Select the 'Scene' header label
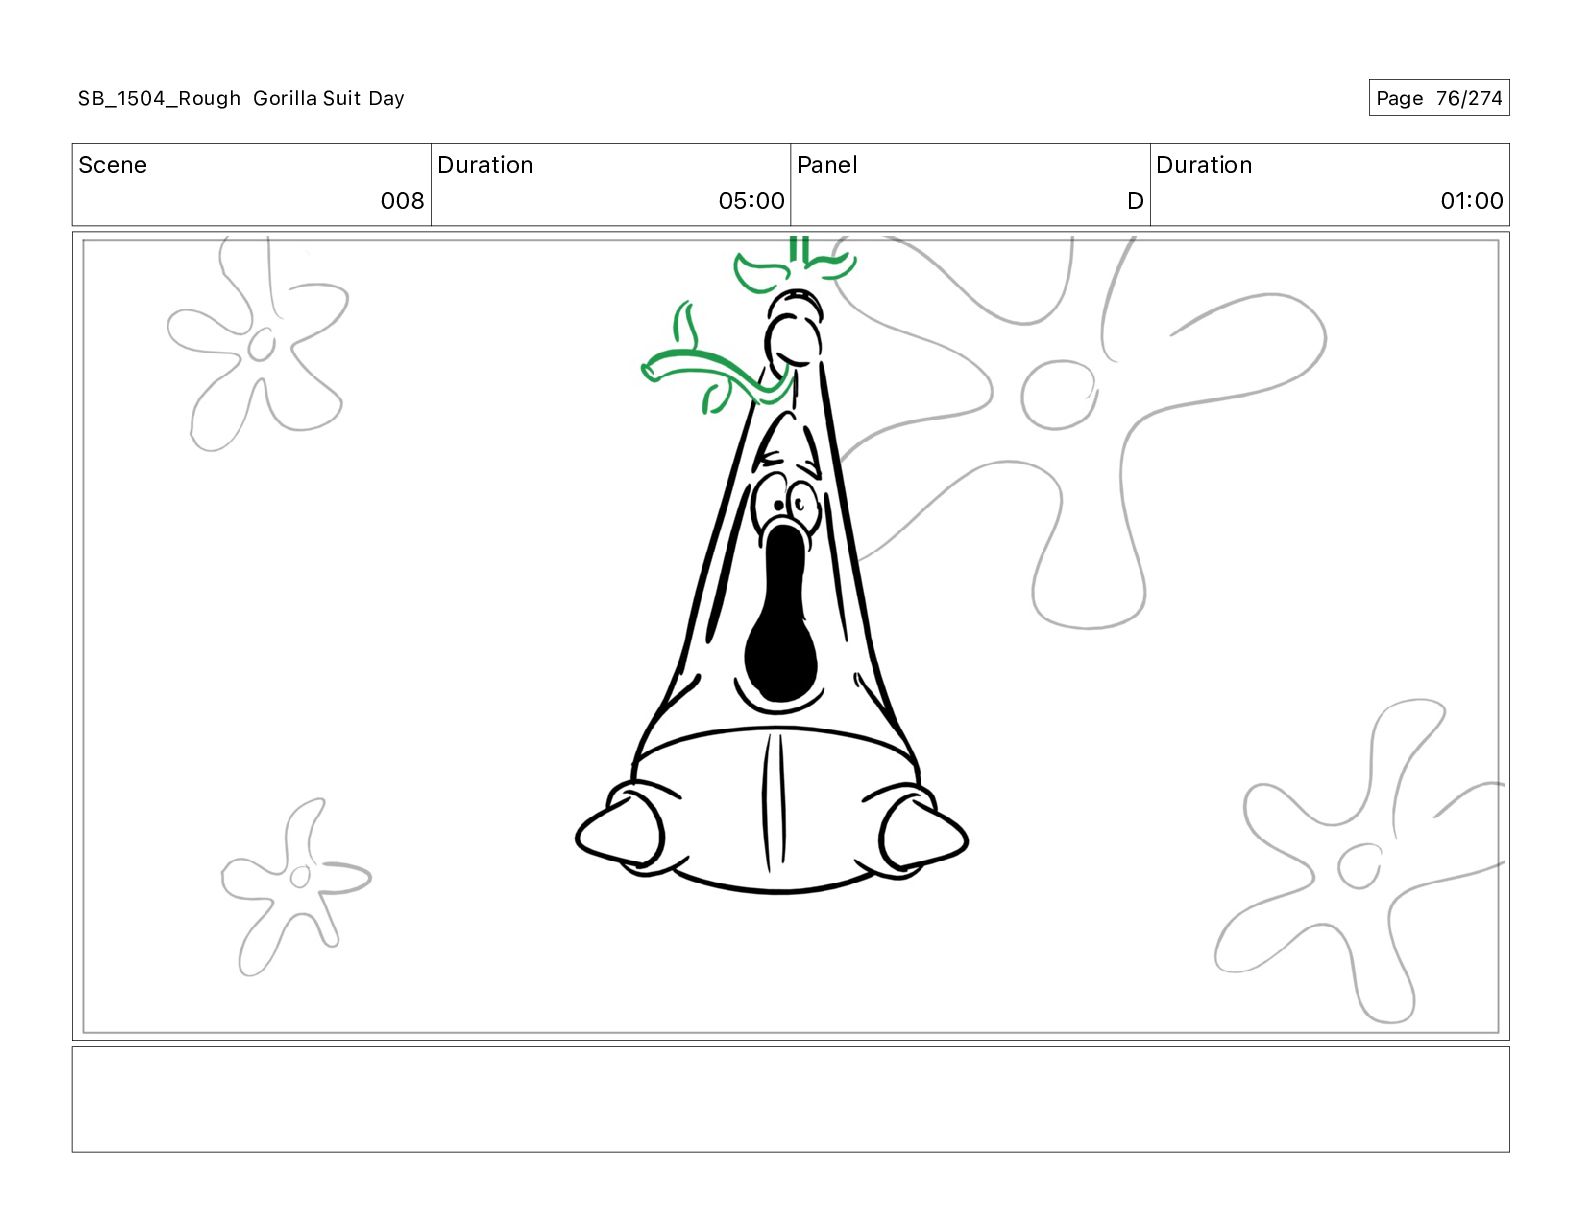Screen dimensions: 1584x1224 point(112,165)
